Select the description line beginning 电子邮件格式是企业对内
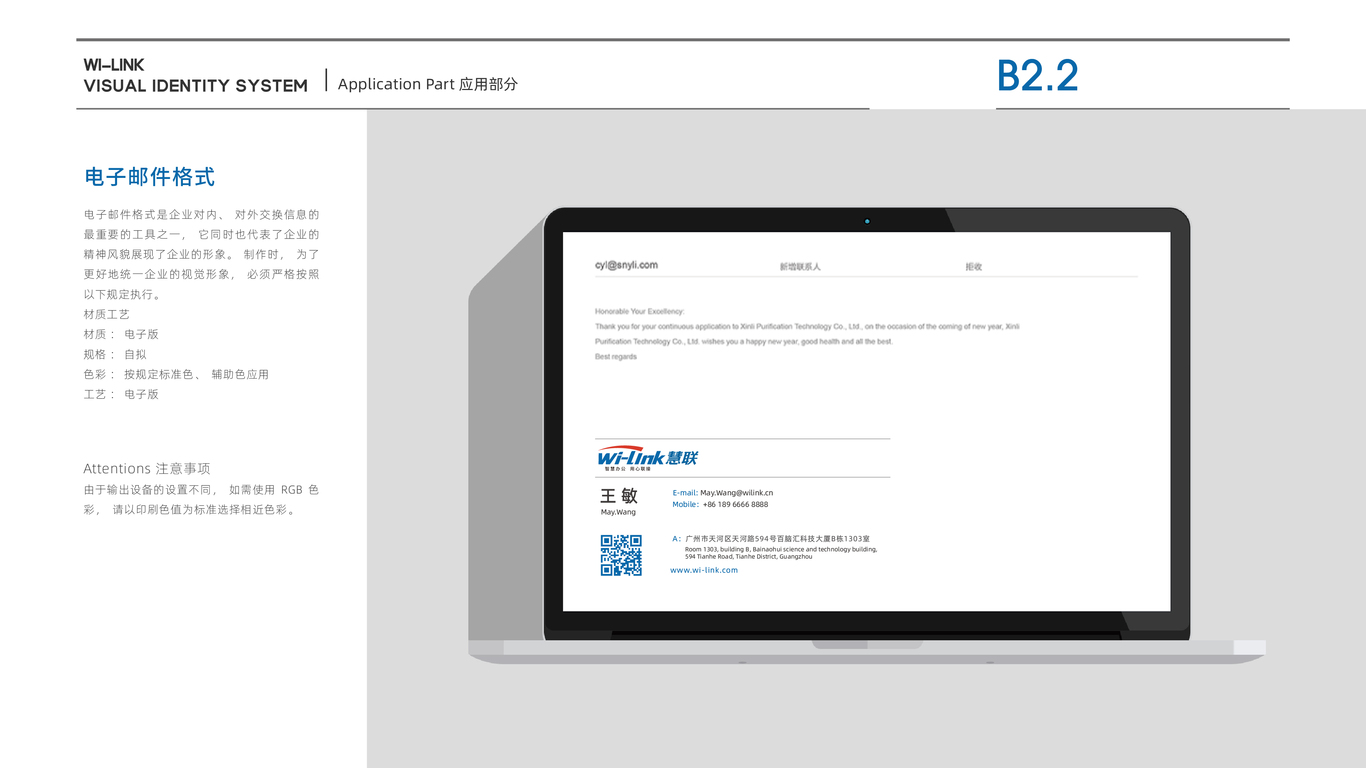Viewport: 1366px width, 768px height. 202,214
